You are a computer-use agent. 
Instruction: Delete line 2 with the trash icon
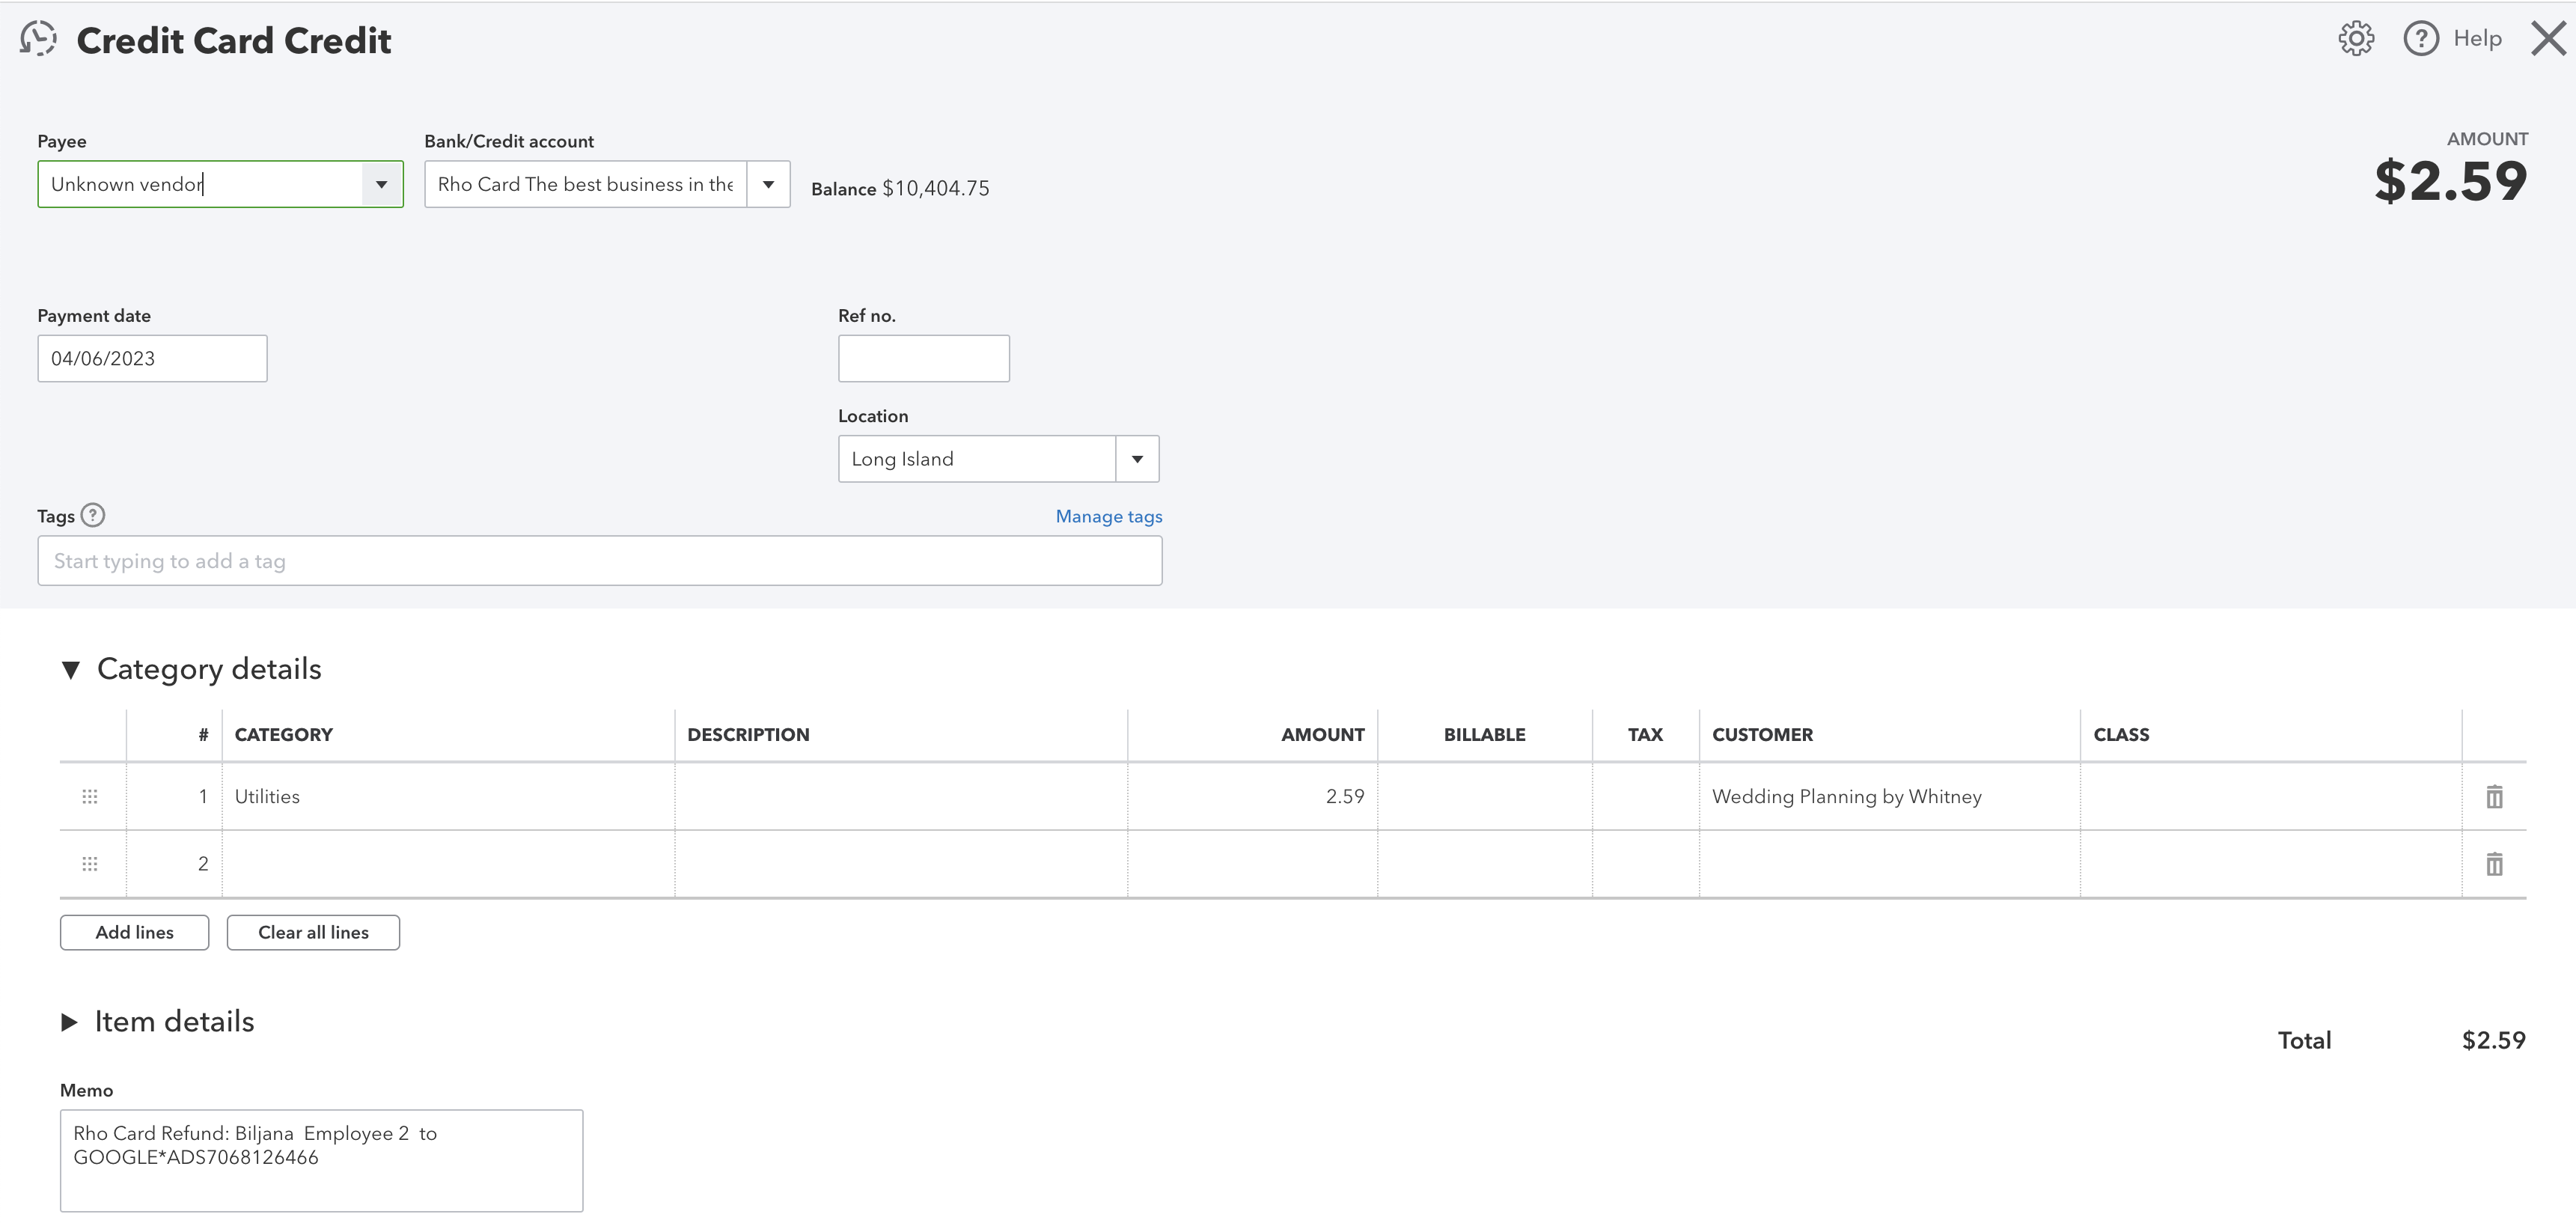pos(2494,863)
